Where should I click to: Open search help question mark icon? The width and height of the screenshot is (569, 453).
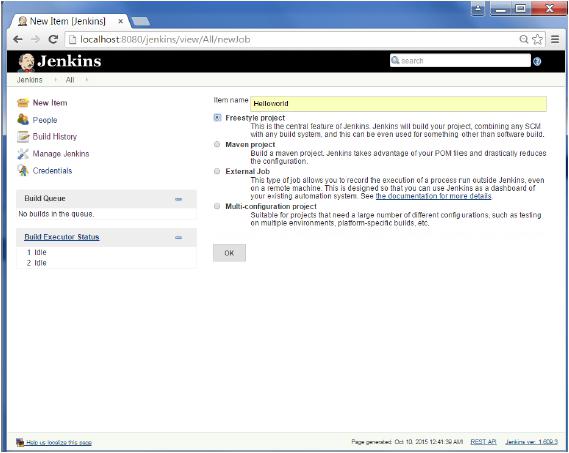pos(537,61)
